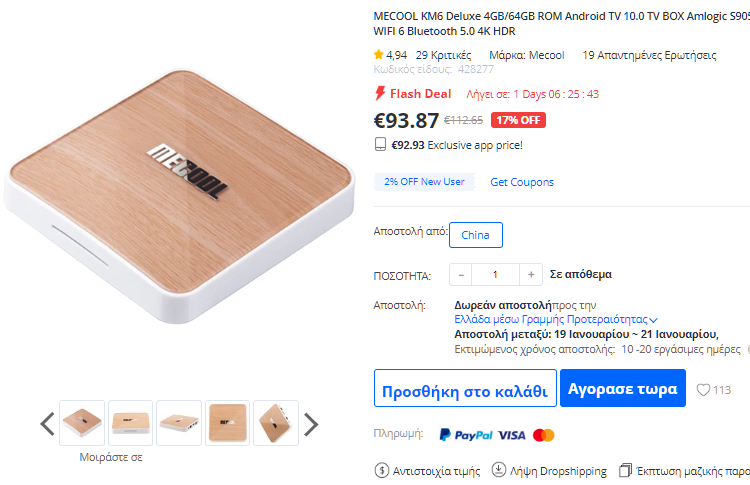Click the 2% OFF New User coupon

click(x=424, y=182)
